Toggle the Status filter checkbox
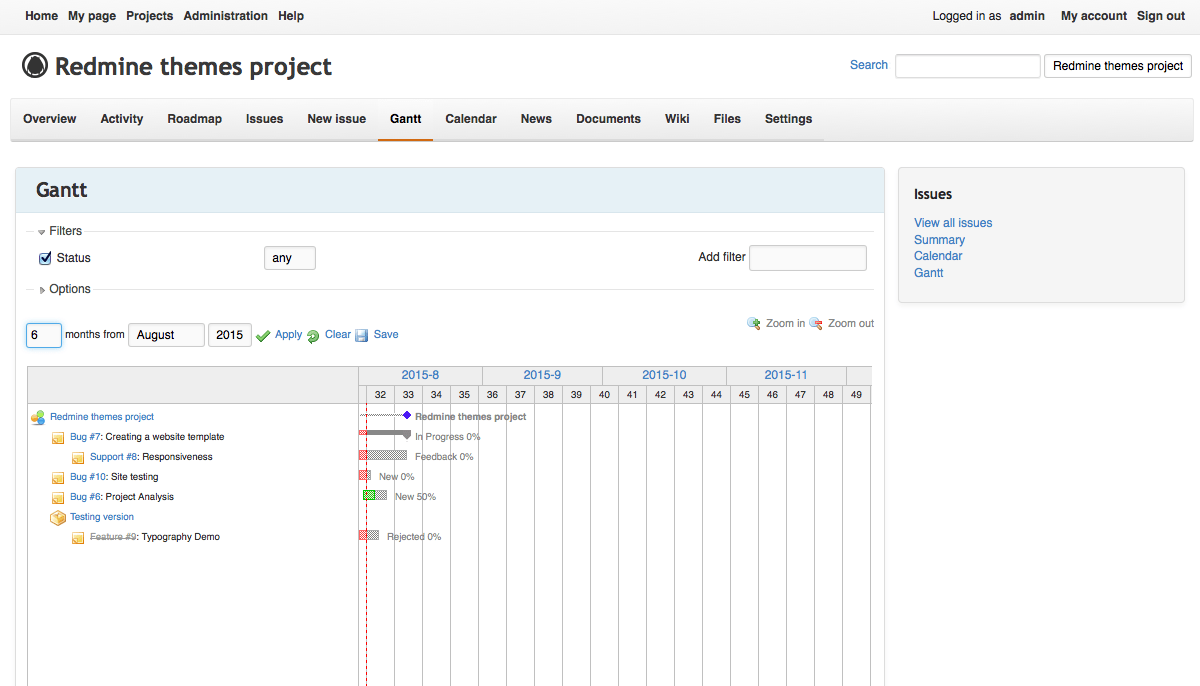Viewport: 1200px width, 686px height. point(45,258)
